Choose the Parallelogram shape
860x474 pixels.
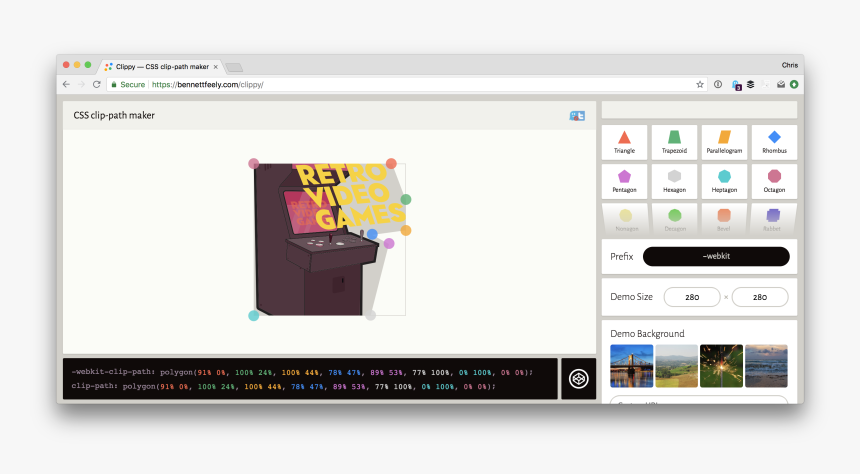[x=724, y=143]
